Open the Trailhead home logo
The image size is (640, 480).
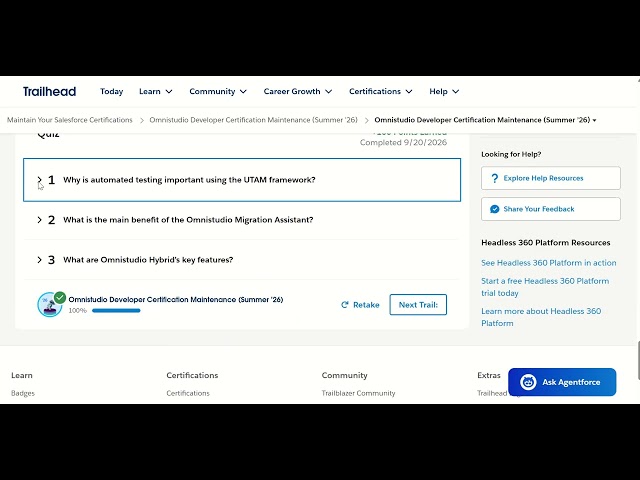49,91
